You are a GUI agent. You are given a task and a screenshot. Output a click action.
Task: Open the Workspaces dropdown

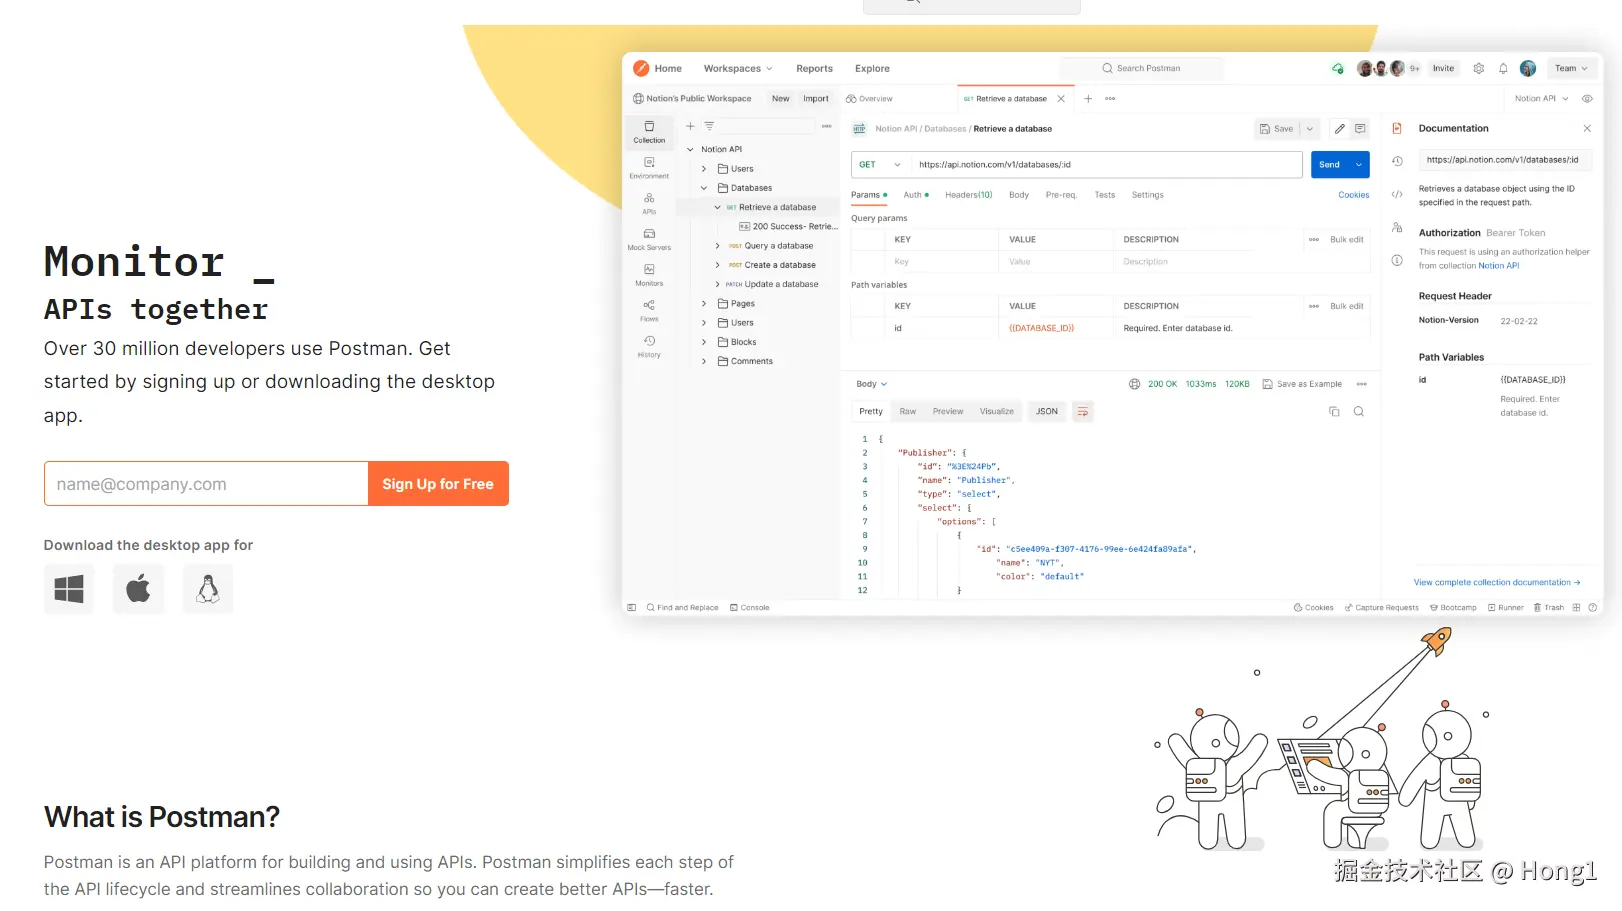point(738,68)
